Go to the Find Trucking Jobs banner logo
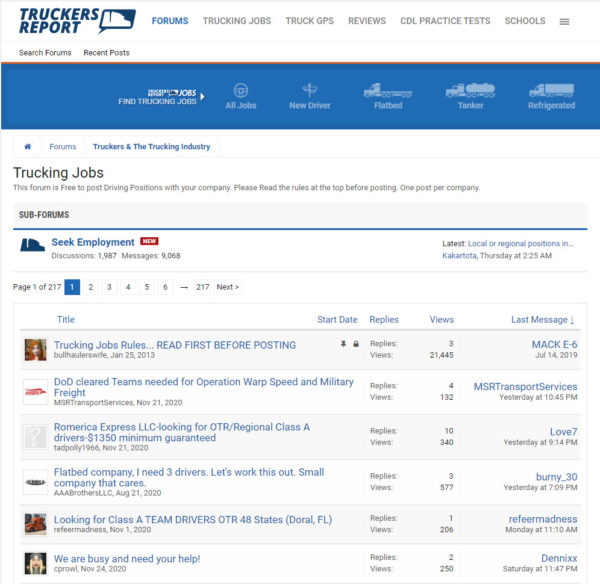The image size is (600, 584). coord(161,97)
